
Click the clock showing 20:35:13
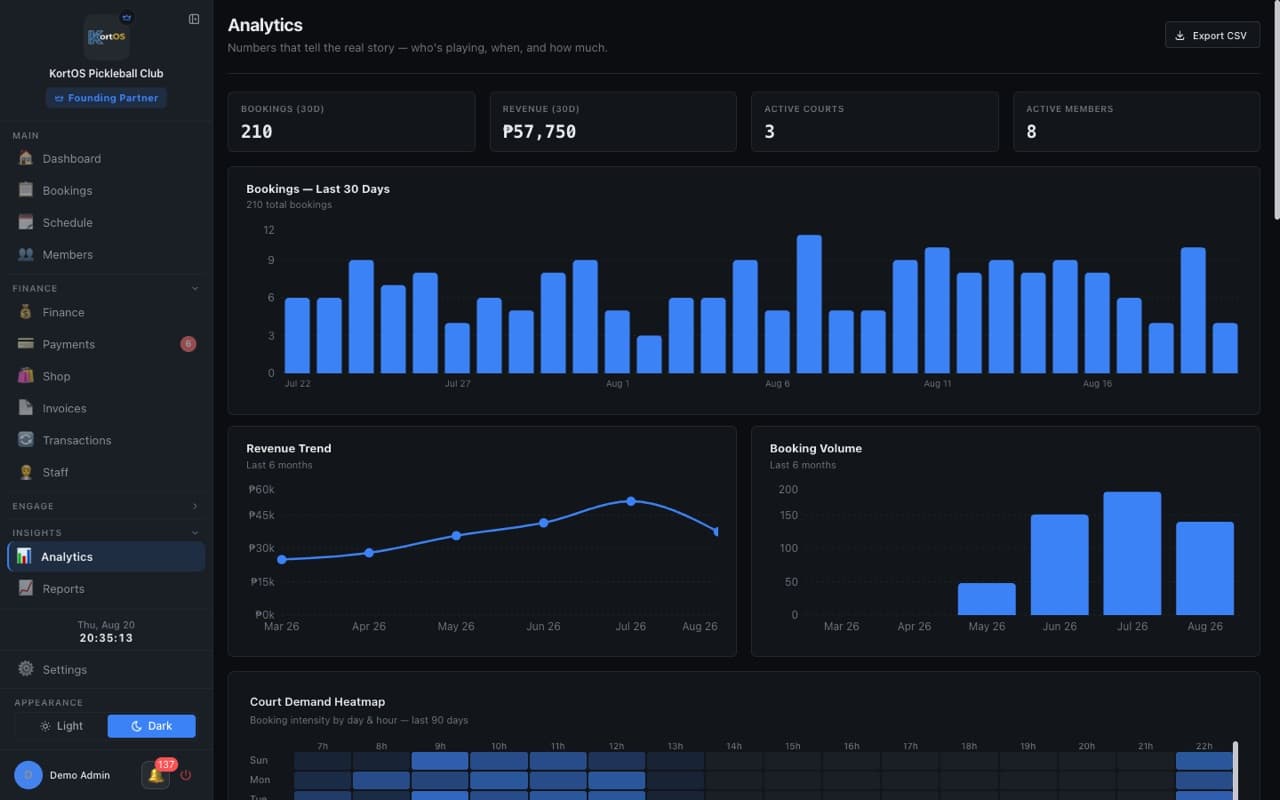click(x=106, y=638)
